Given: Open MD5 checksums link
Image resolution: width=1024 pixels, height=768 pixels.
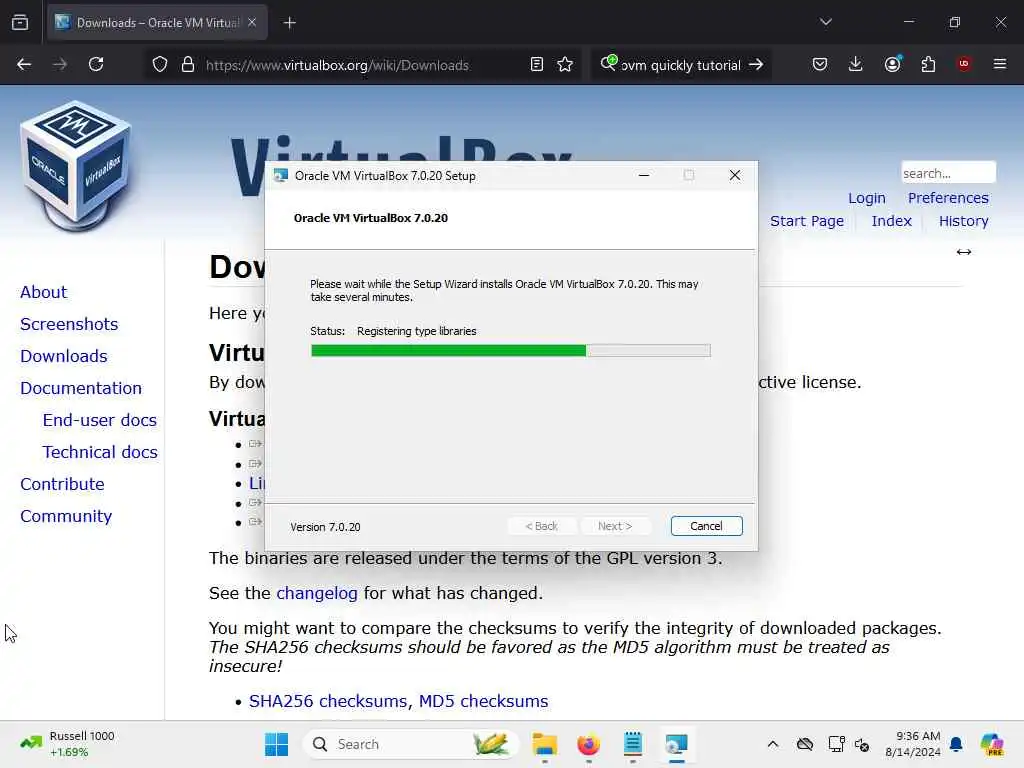Looking at the screenshot, I should pyautogui.click(x=483, y=701).
